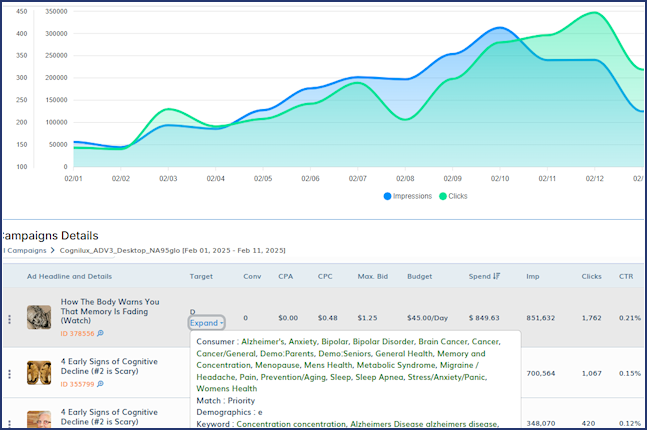Screen dimensions: 647x430
Task: Sort by Imp column header
Action: (x=533, y=276)
